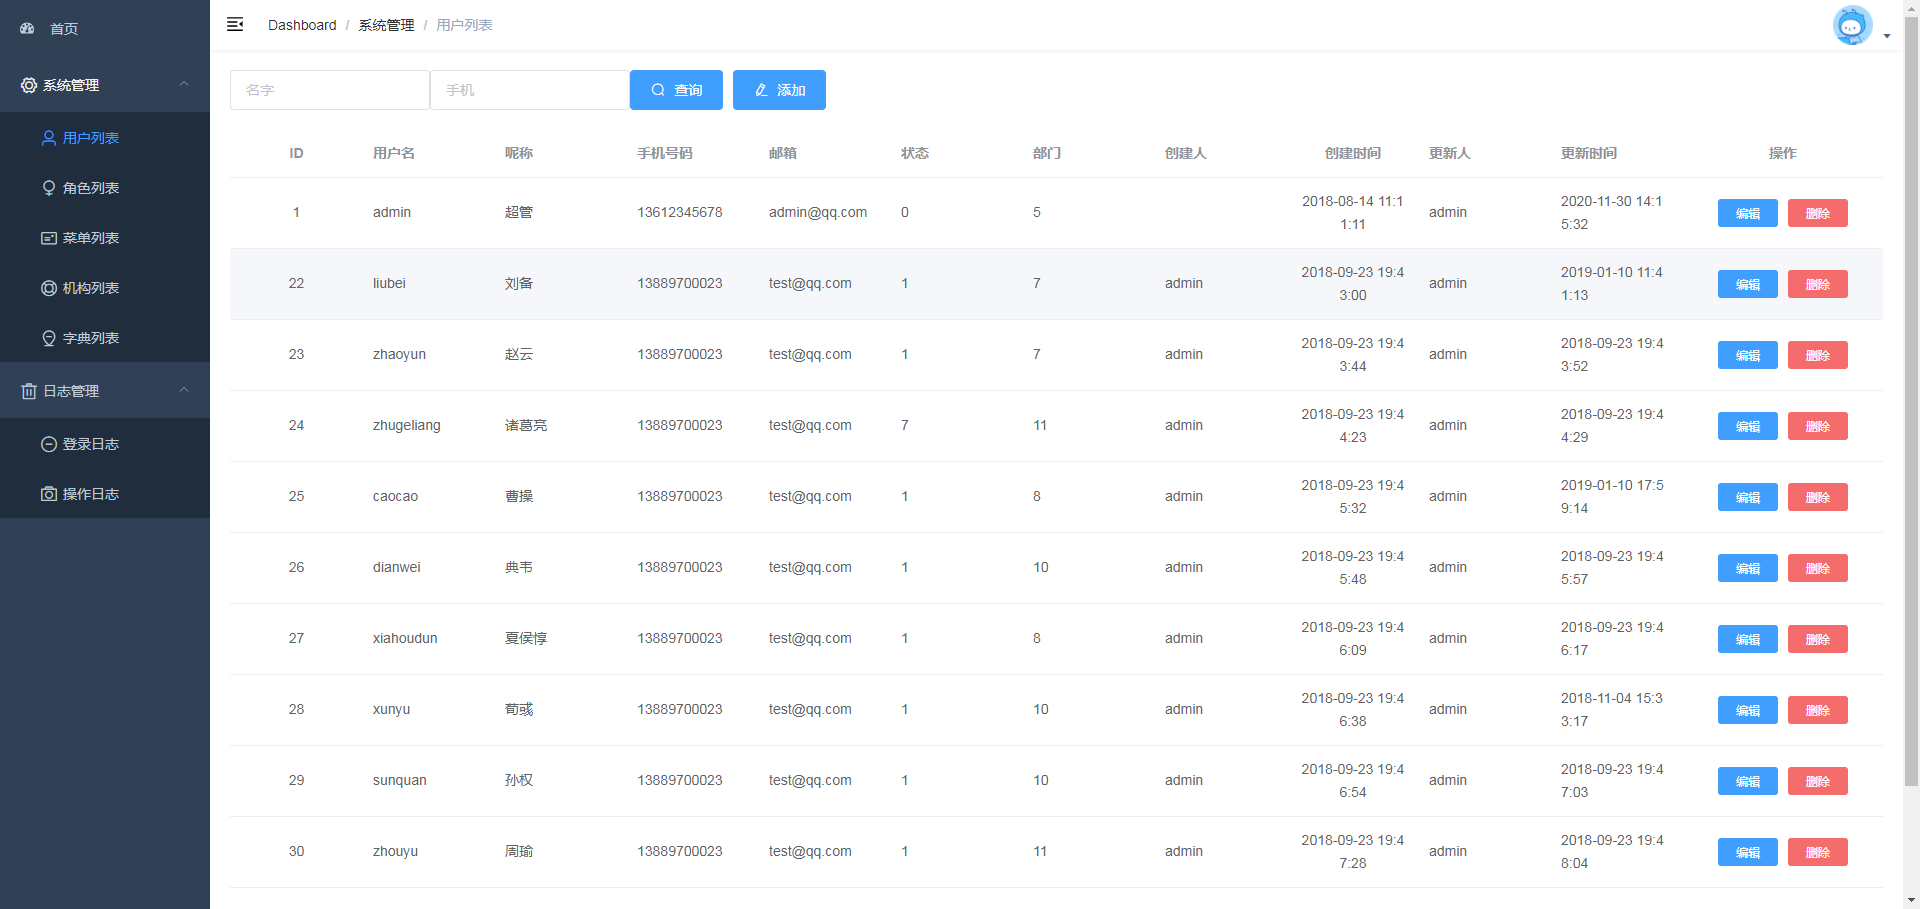Click the Dashboard breadcrumb link
This screenshot has height=909, width=1920.
pos(302,25)
